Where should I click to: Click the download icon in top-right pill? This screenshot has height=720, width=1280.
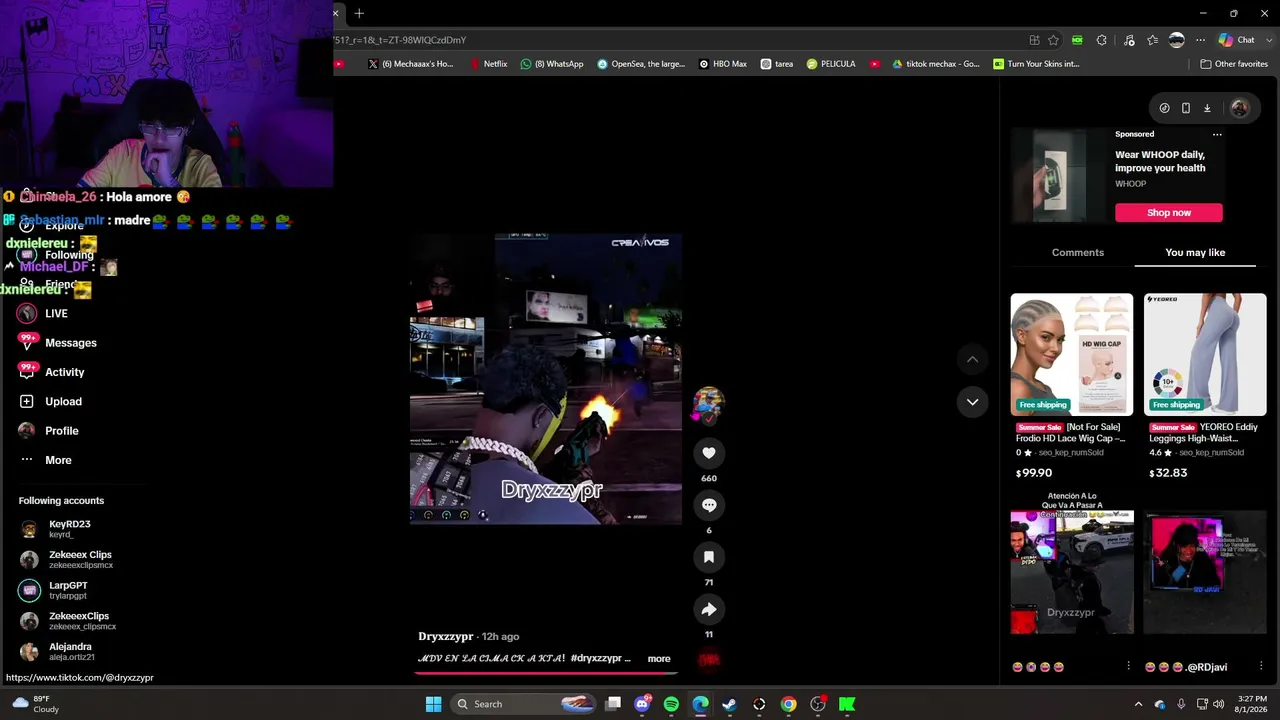point(1207,108)
